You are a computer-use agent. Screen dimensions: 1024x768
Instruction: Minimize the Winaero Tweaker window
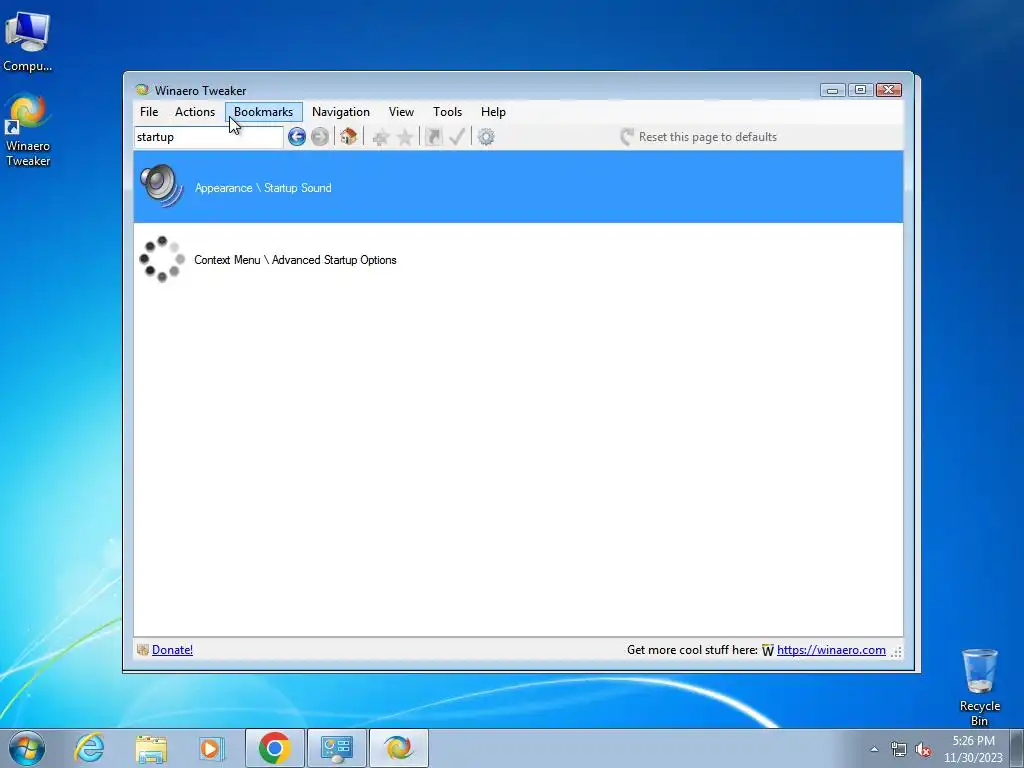[833, 90]
